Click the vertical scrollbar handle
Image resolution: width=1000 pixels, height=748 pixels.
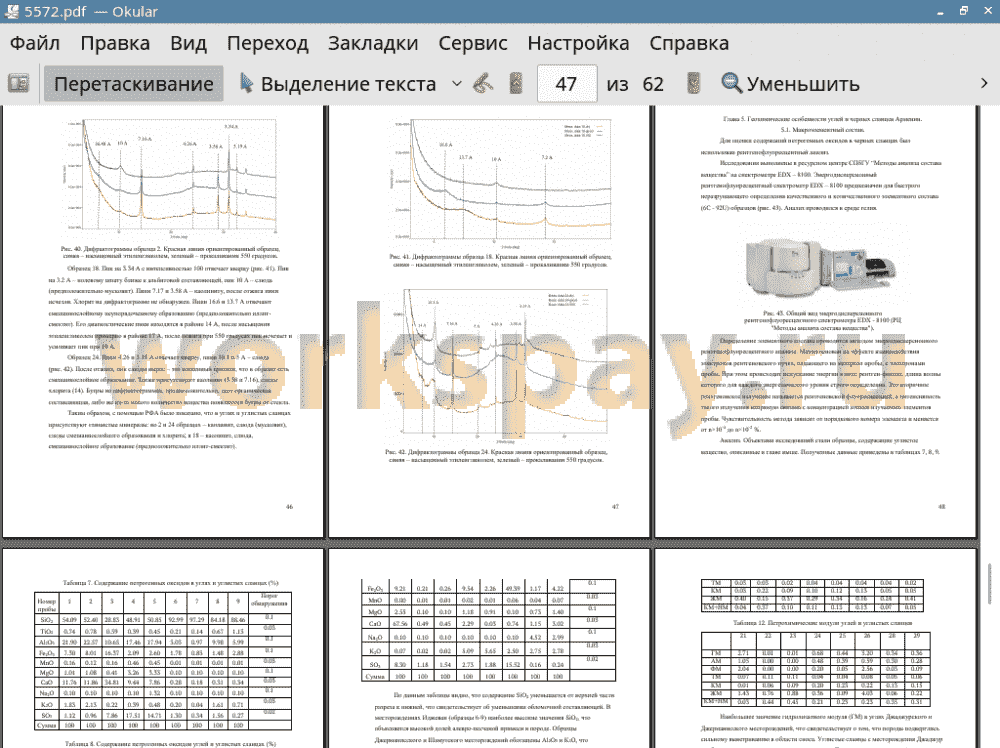pyautogui.click(x=989, y=583)
